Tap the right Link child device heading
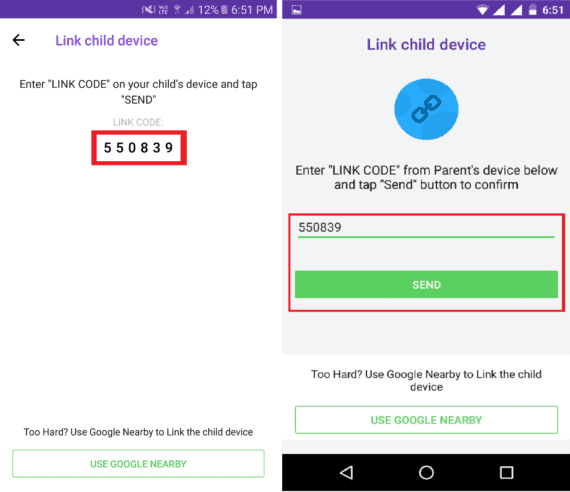 click(426, 45)
